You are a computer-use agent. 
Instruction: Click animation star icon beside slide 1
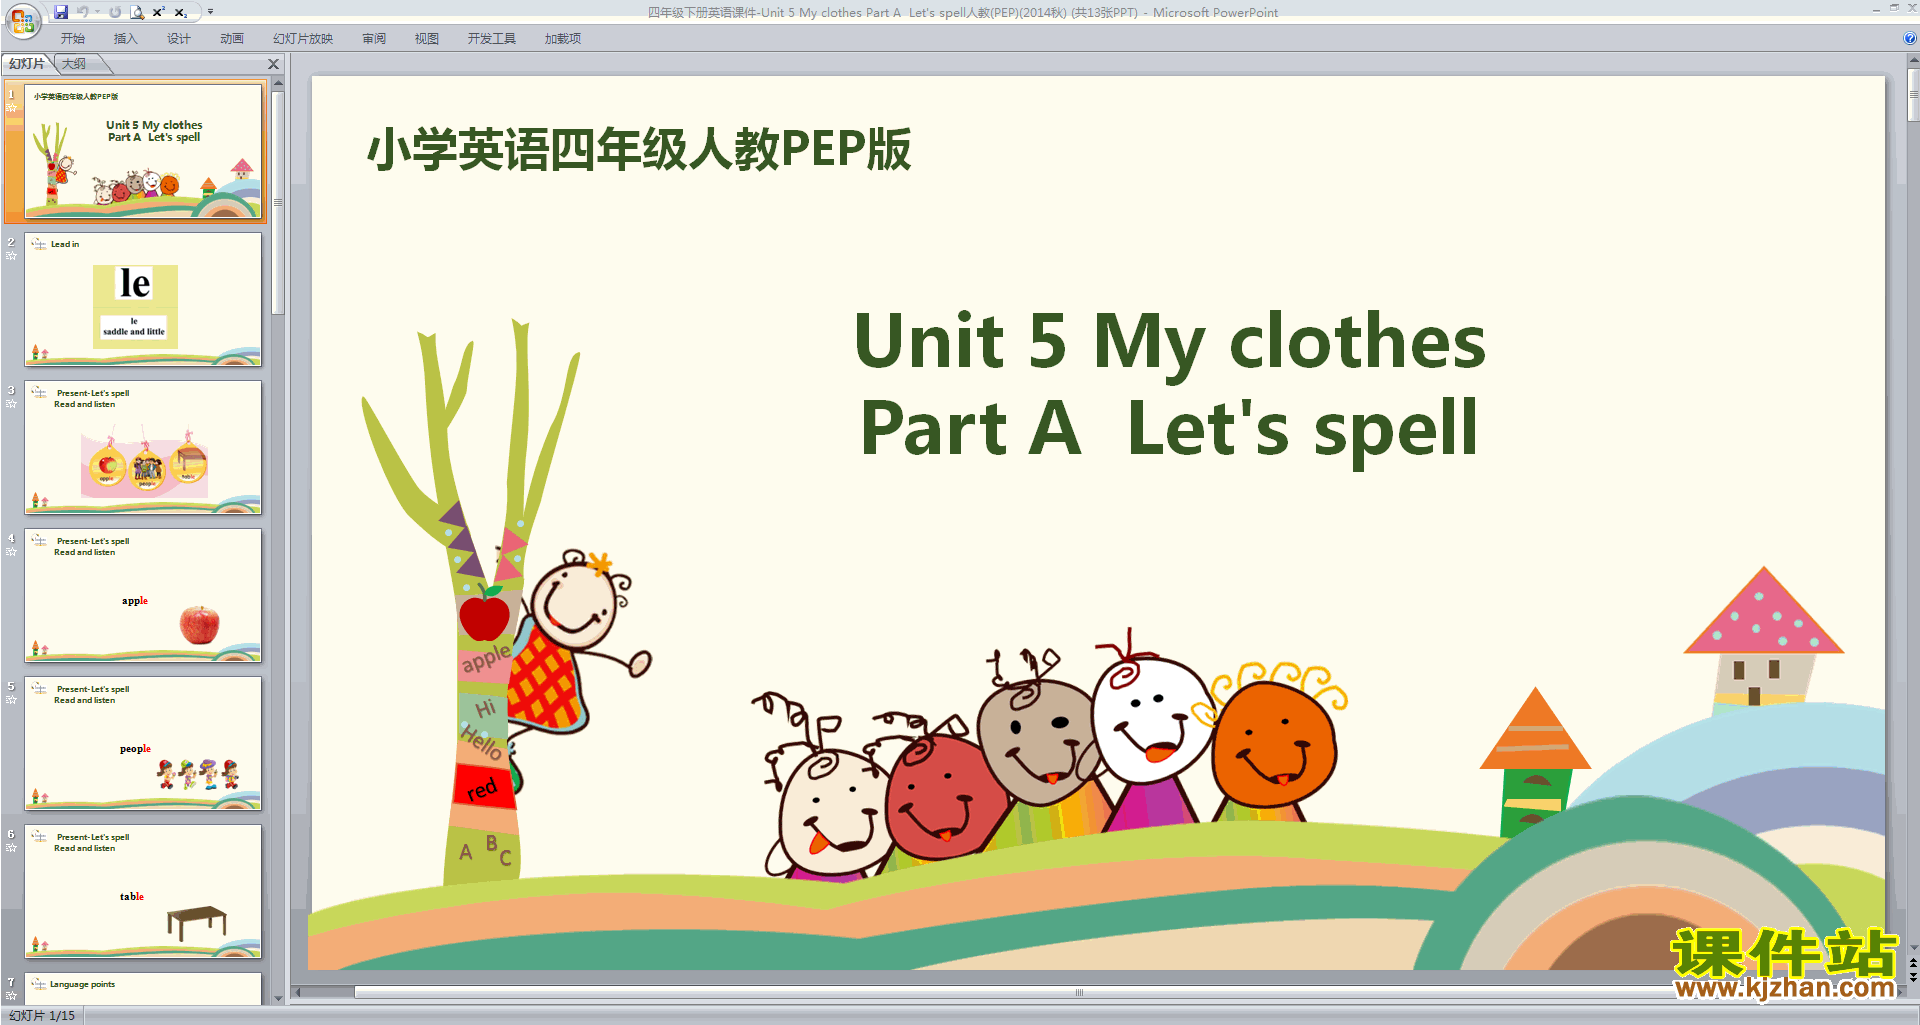[11, 108]
